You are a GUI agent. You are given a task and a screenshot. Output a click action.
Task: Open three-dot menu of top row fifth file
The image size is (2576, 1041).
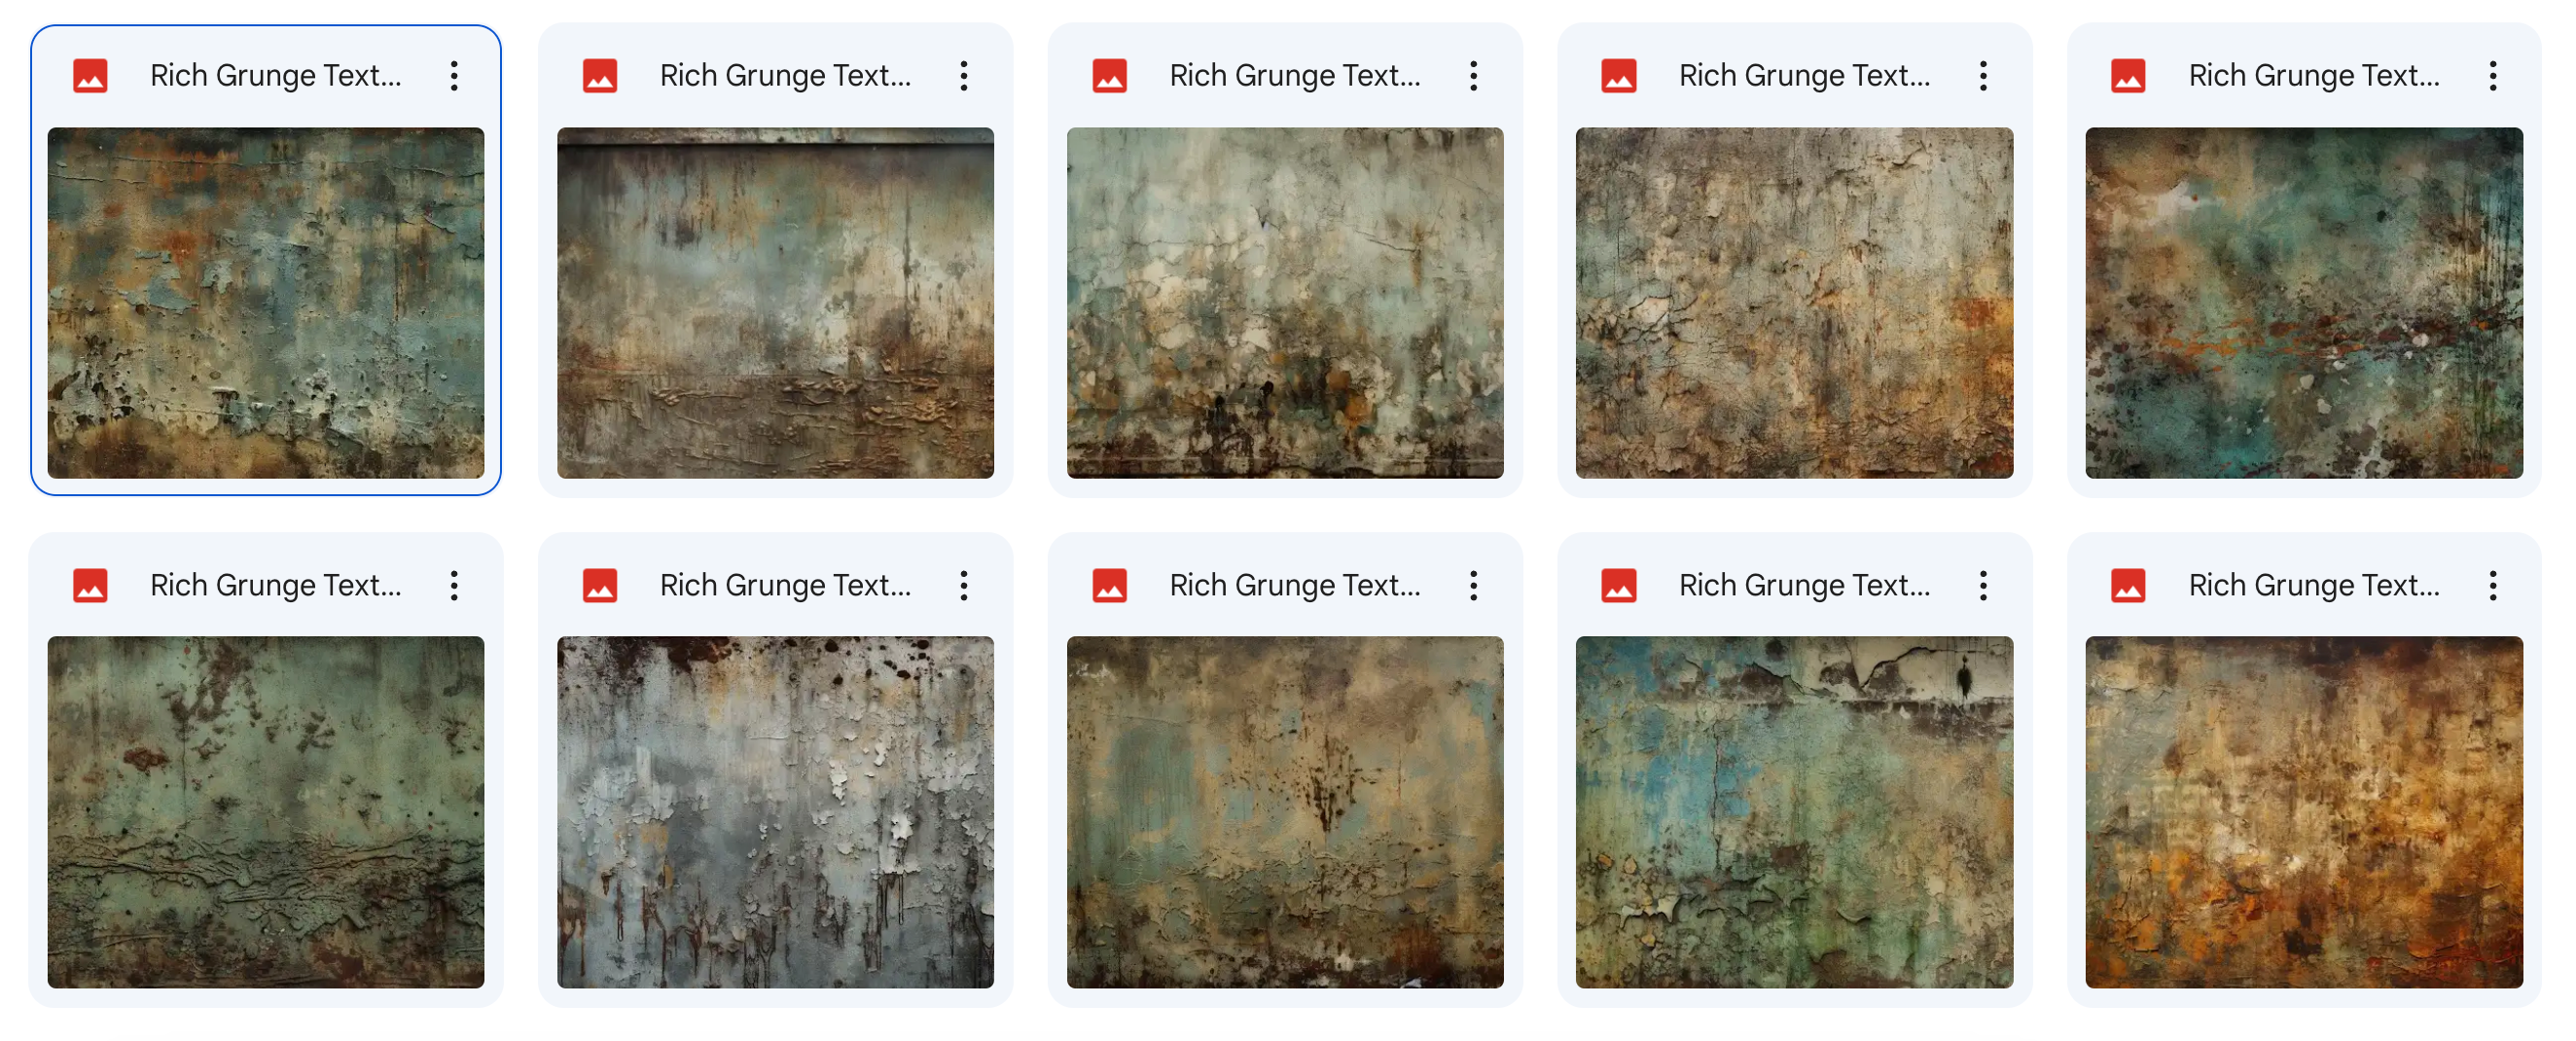click(x=2493, y=76)
